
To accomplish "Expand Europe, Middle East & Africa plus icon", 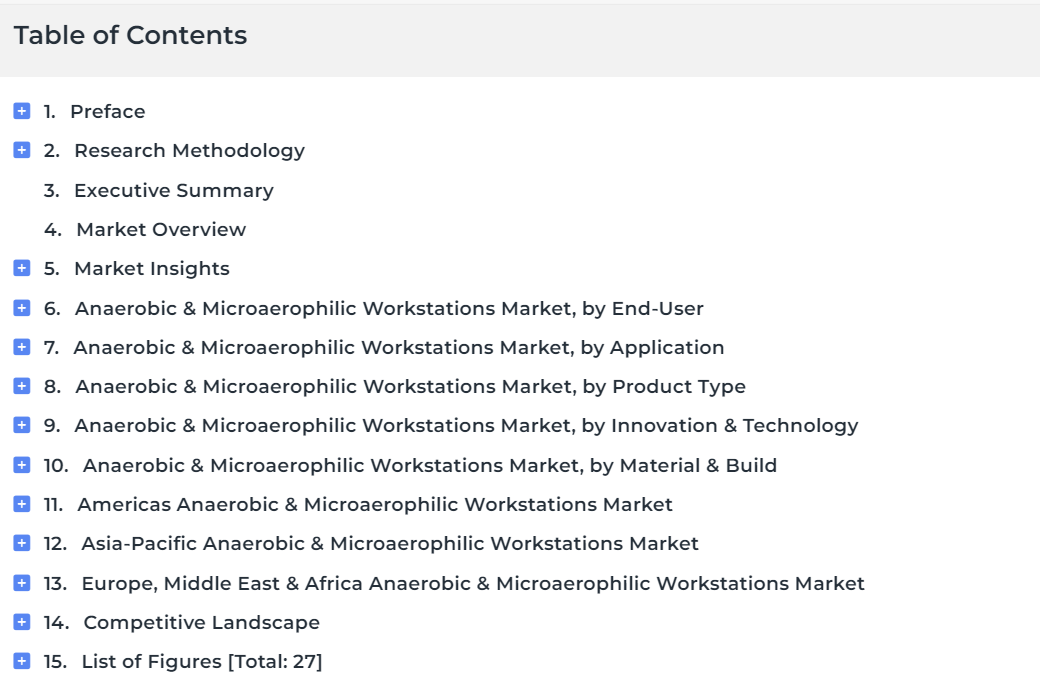I will pyautogui.click(x=22, y=583).
